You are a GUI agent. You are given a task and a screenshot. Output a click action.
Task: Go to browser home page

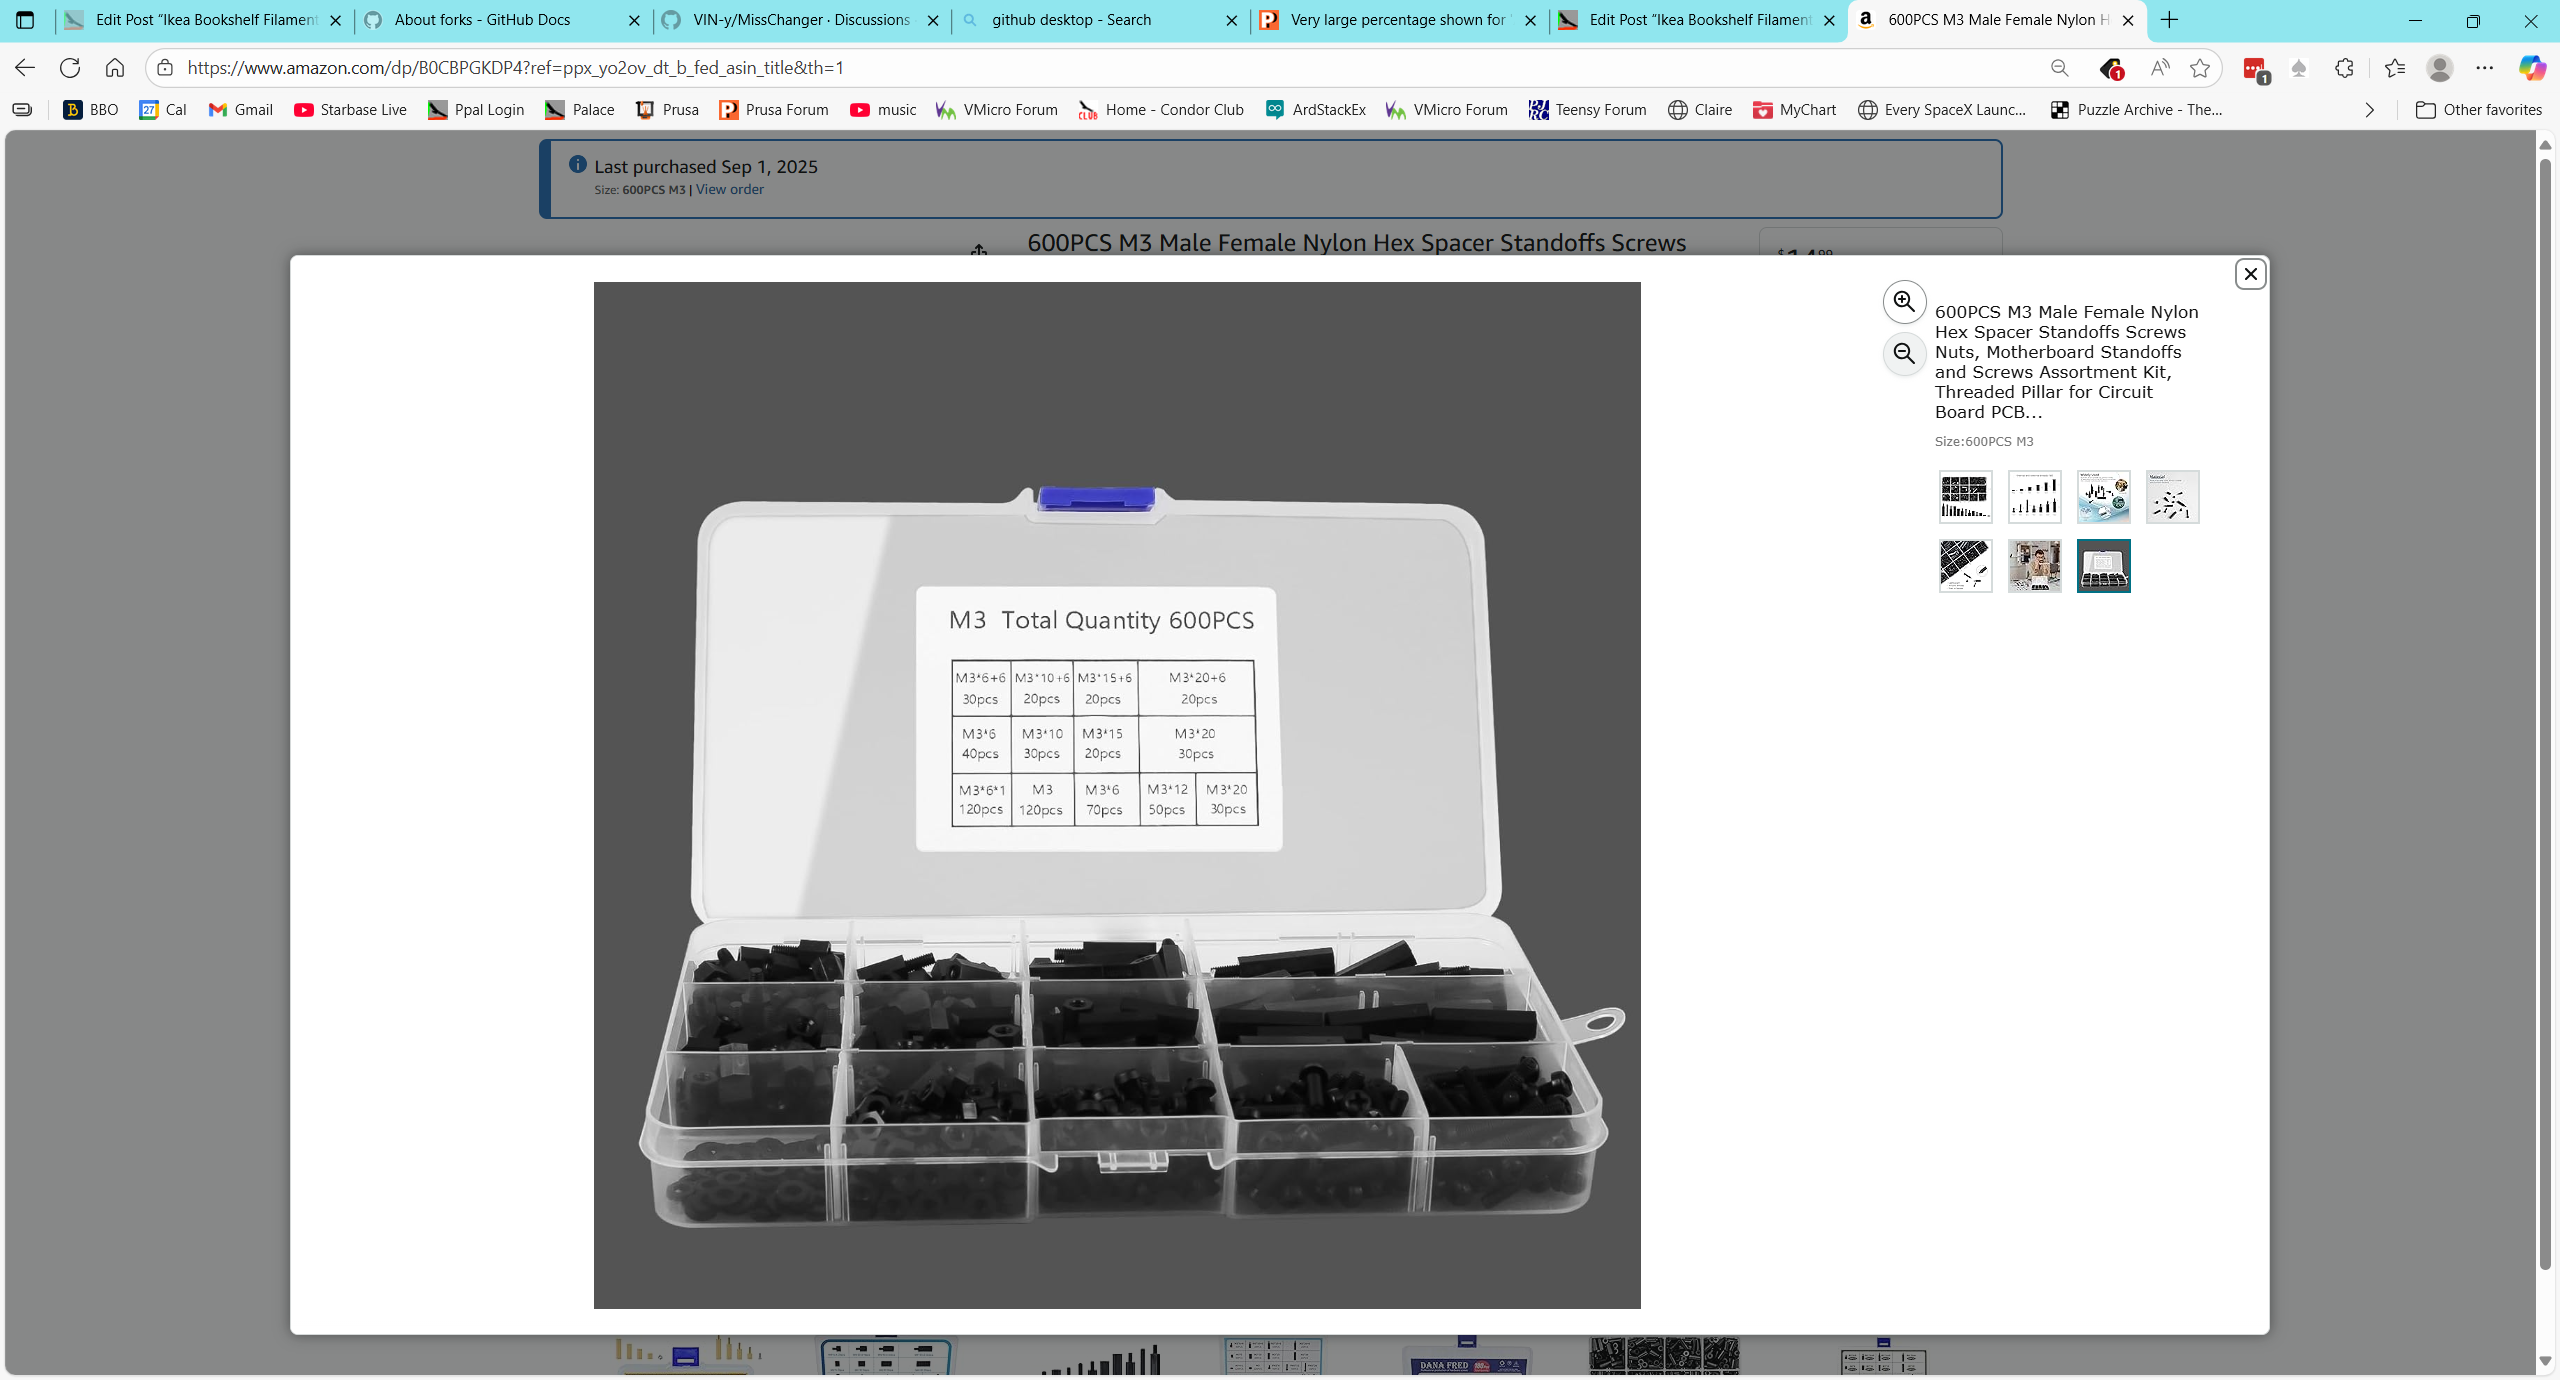(115, 68)
